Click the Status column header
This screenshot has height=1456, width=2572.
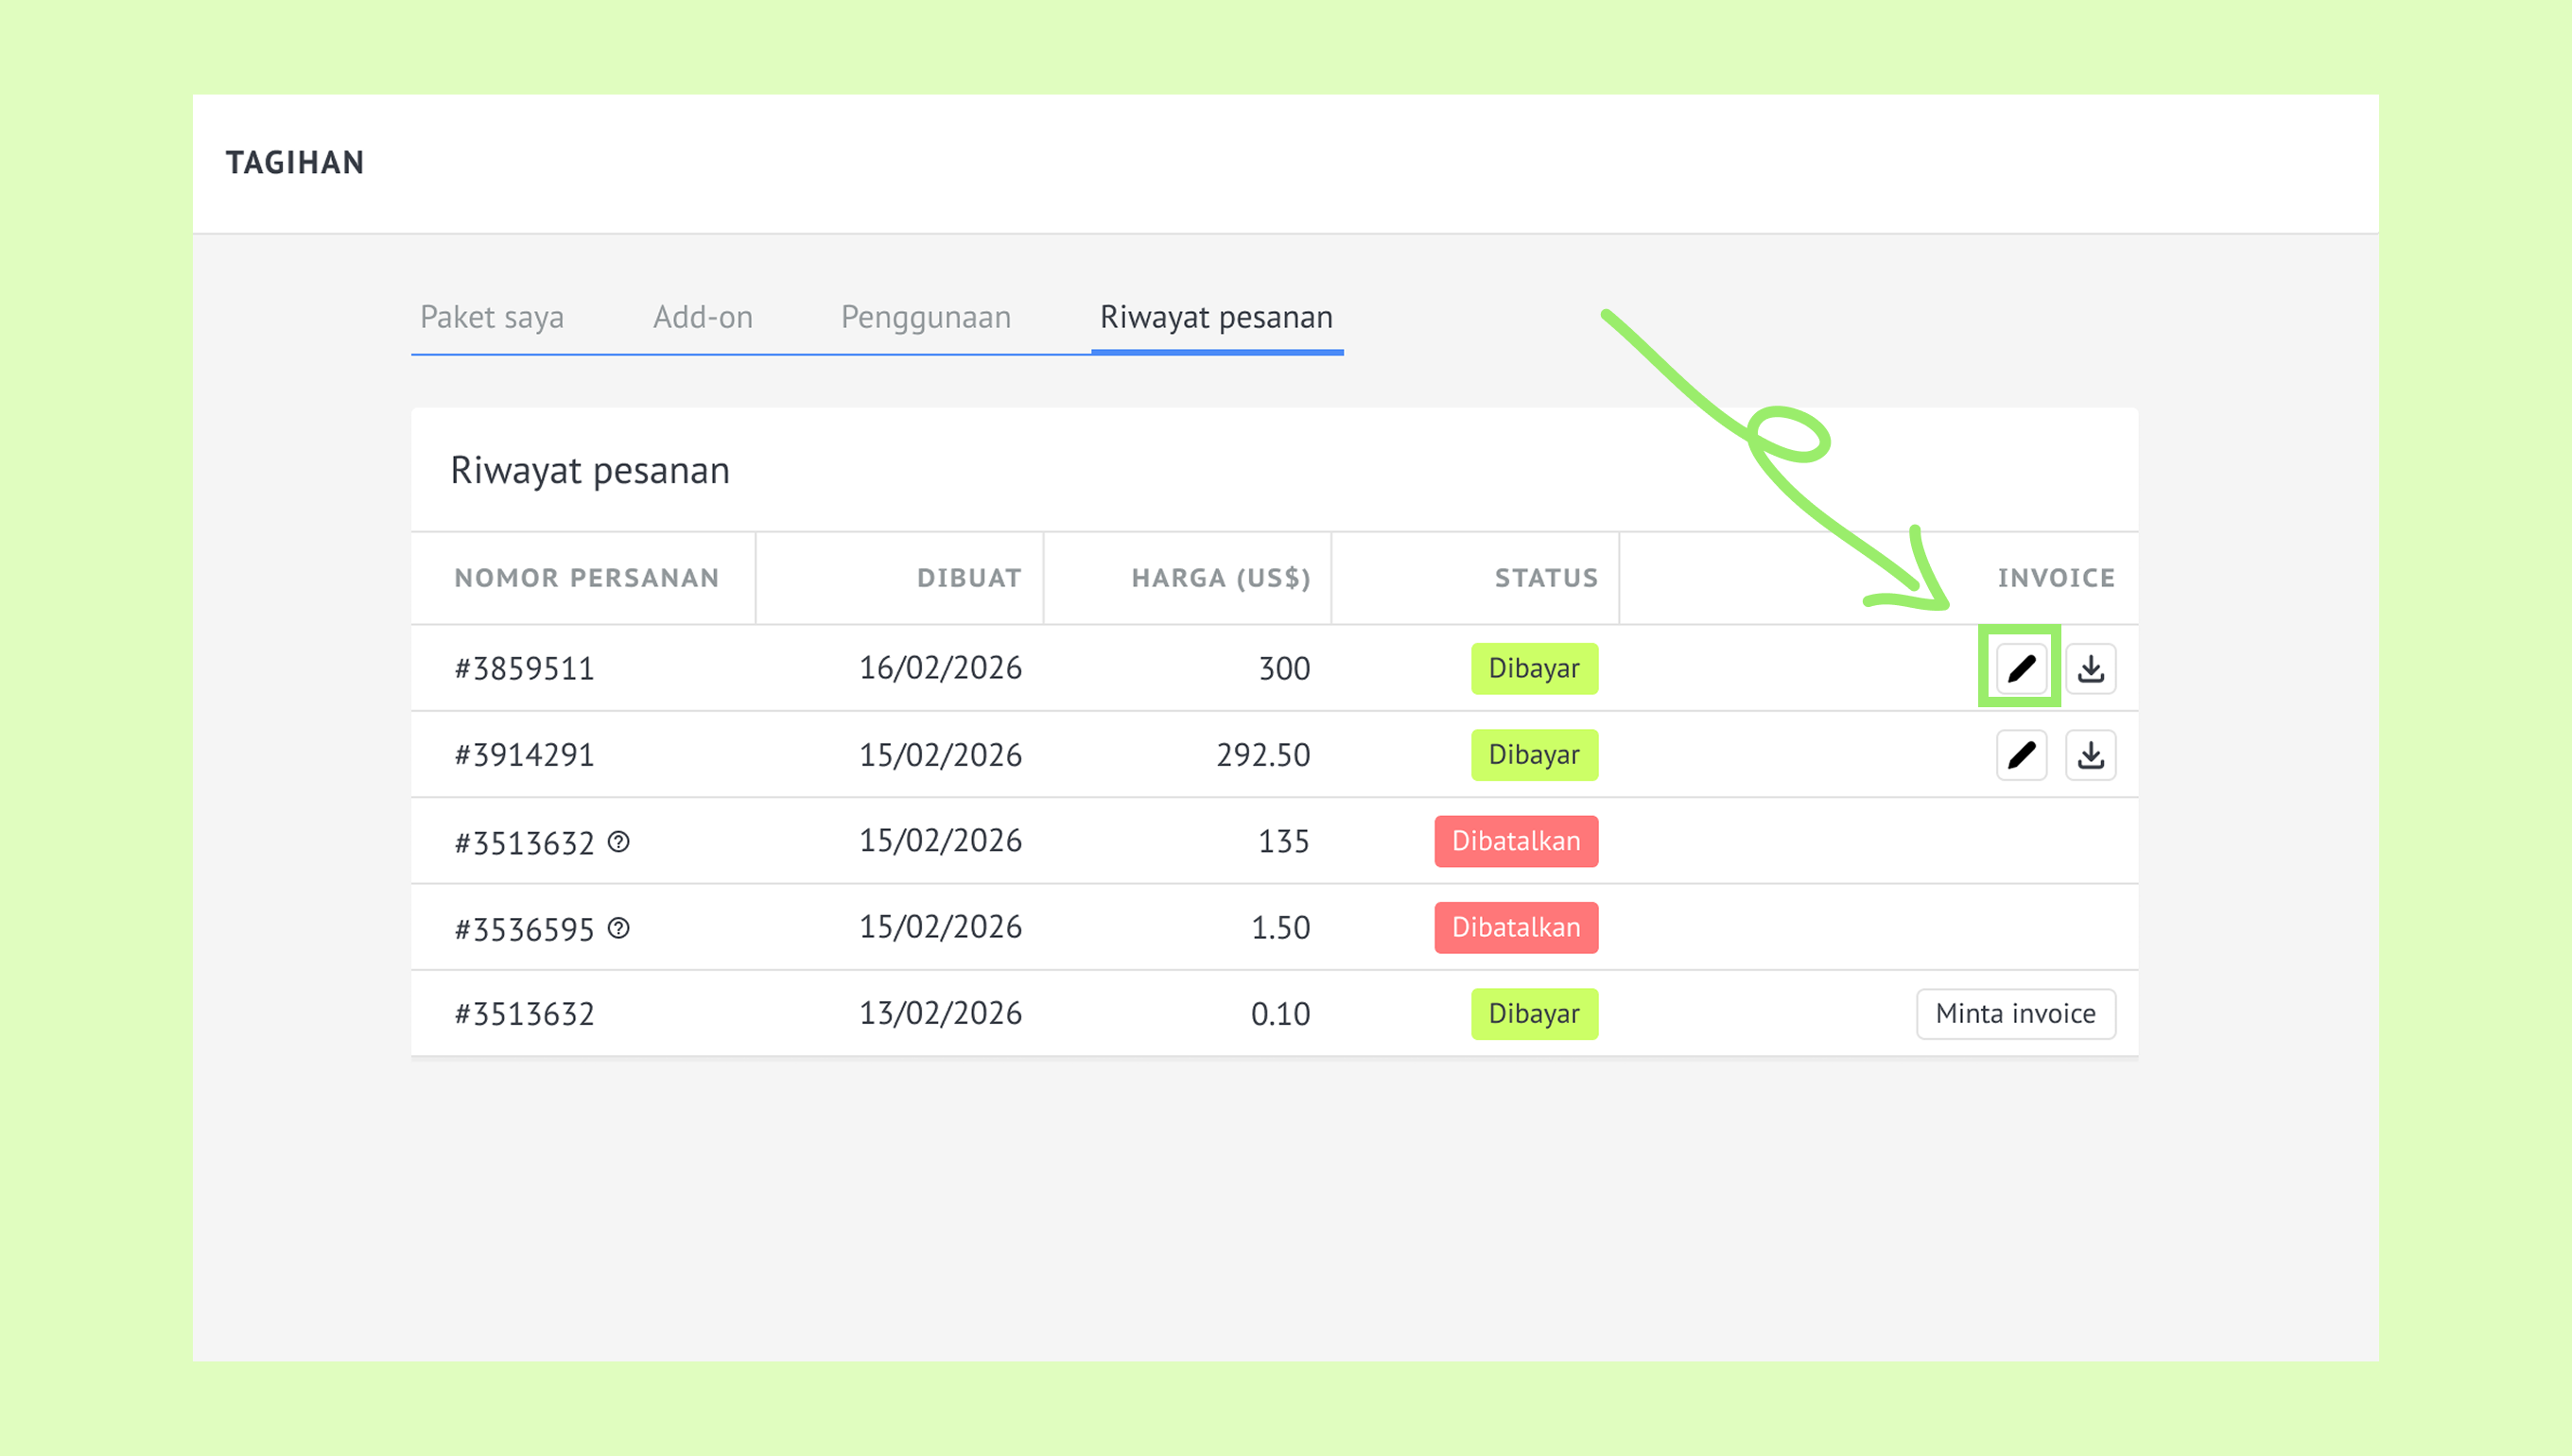click(1546, 578)
